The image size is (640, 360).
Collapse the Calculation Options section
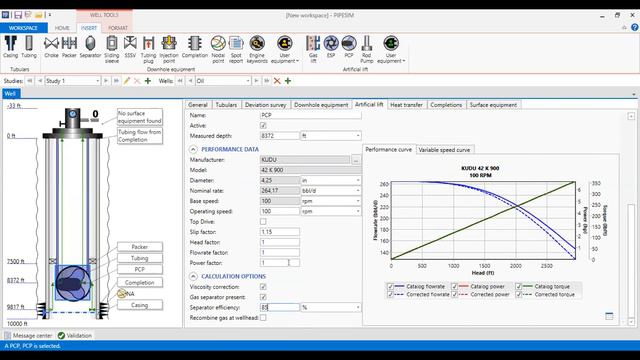pos(193,276)
